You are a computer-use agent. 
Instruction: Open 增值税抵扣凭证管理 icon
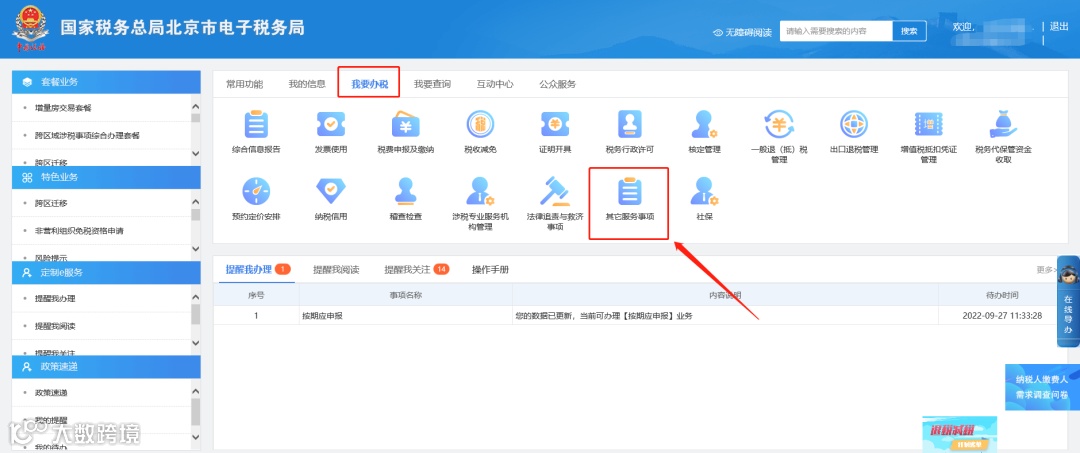pos(928,125)
